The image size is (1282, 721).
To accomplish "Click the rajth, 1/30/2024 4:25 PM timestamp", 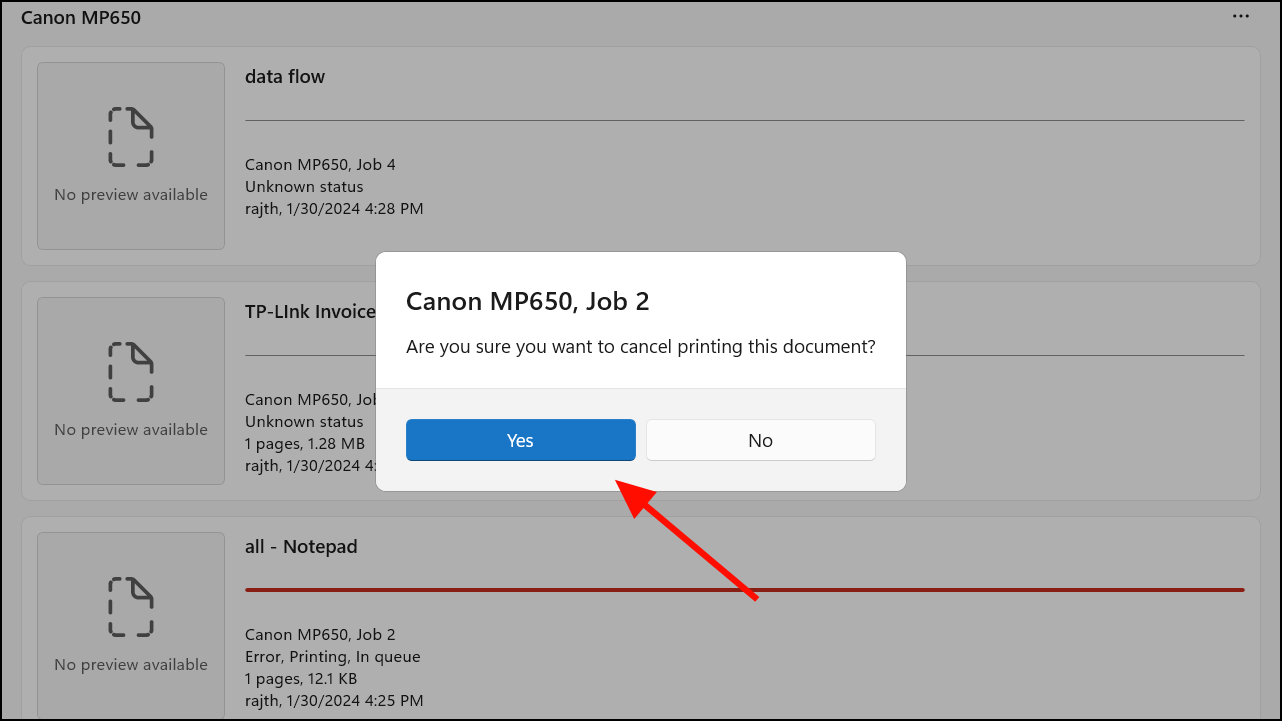I will (334, 700).
